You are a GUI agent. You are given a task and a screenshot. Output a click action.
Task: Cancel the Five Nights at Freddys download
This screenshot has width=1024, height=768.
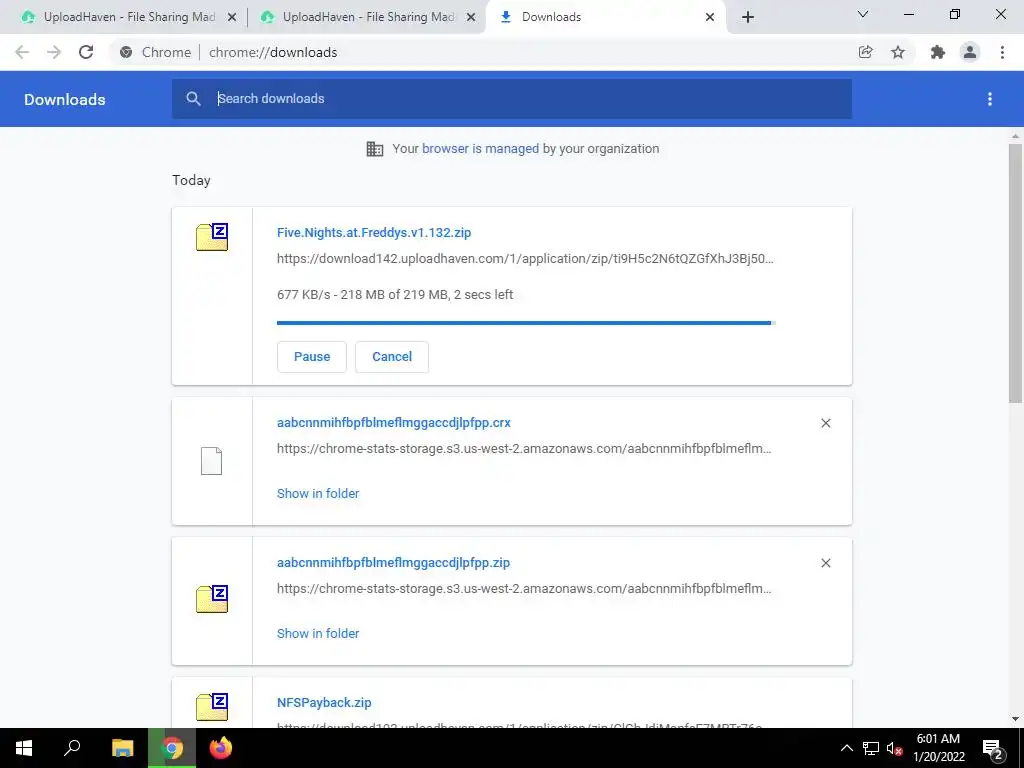tap(392, 357)
